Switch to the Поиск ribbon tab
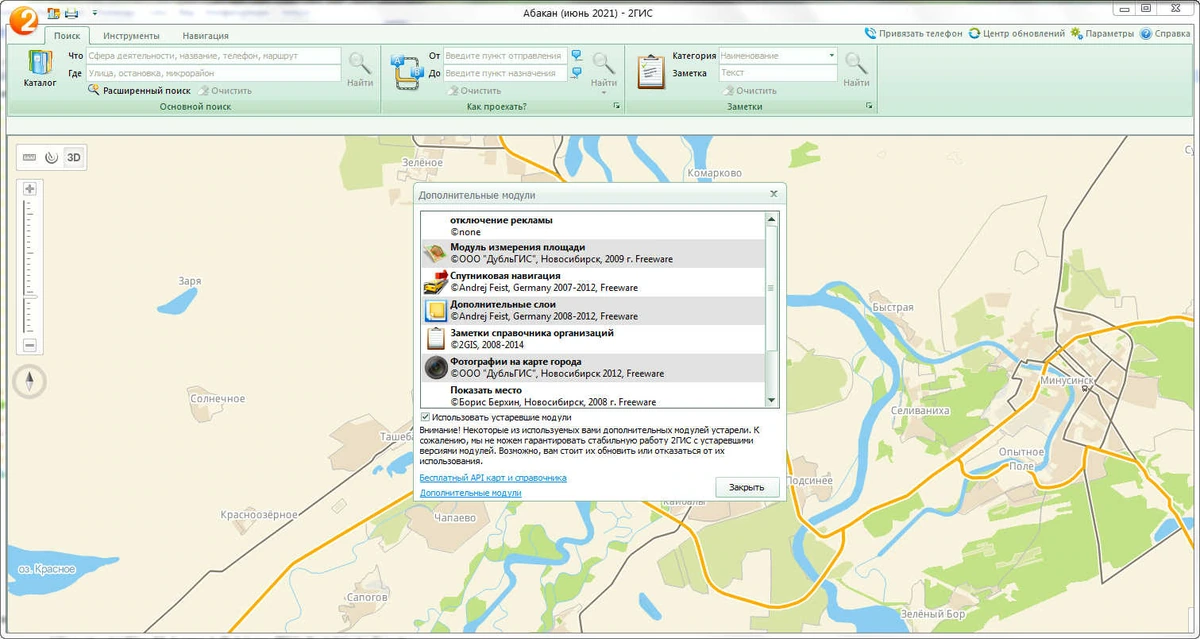Screen dimensions: 1200x639 (67, 35)
